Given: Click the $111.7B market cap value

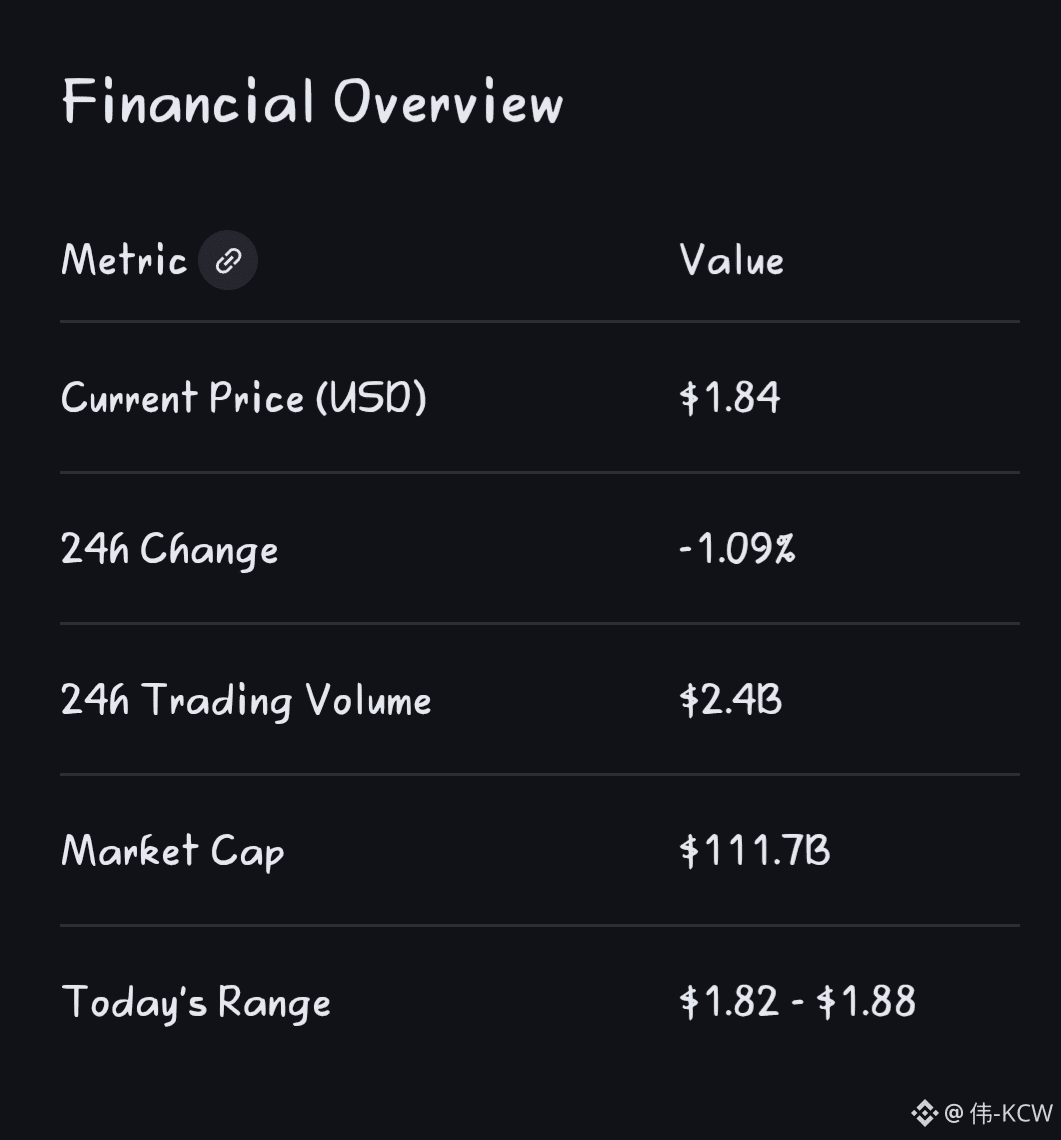Looking at the screenshot, I should 754,851.
